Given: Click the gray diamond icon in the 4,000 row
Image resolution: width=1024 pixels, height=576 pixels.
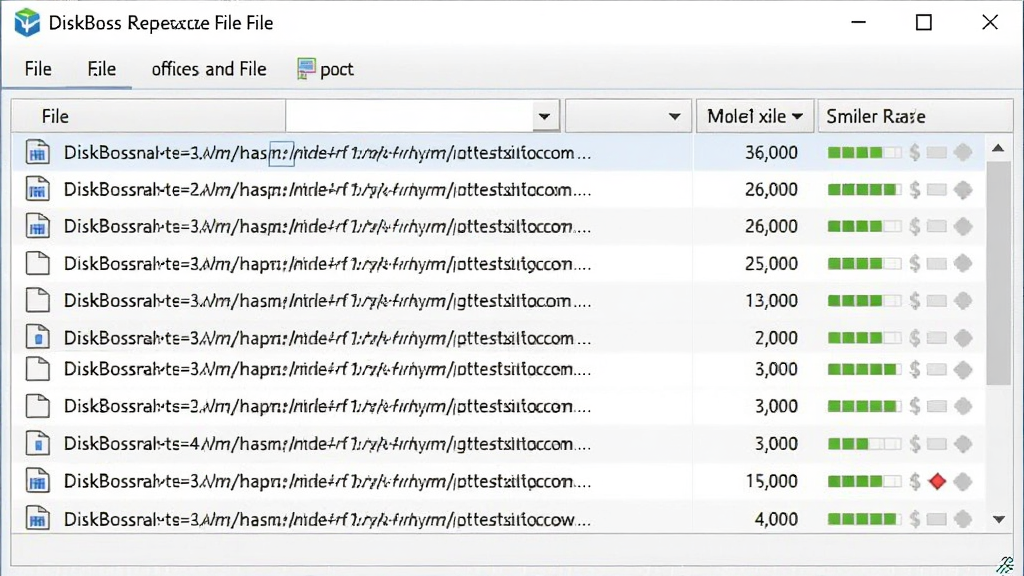Looking at the screenshot, I should [963, 519].
